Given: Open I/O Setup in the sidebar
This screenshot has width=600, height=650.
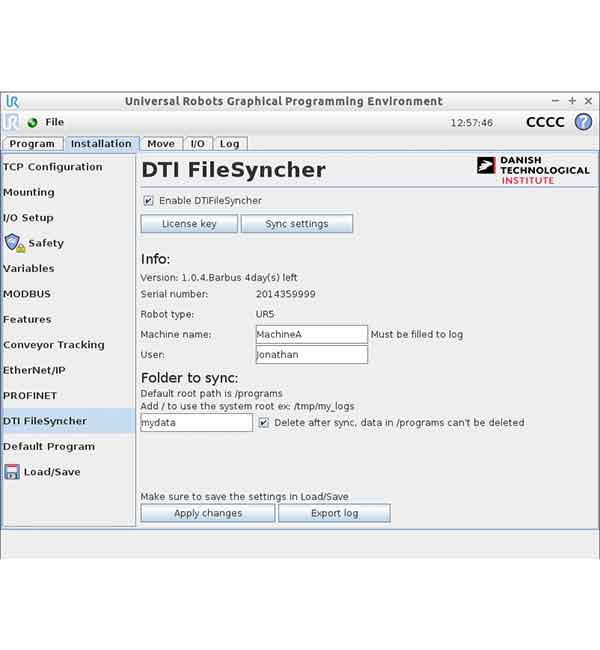Looking at the screenshot, I should pos(68,218).
